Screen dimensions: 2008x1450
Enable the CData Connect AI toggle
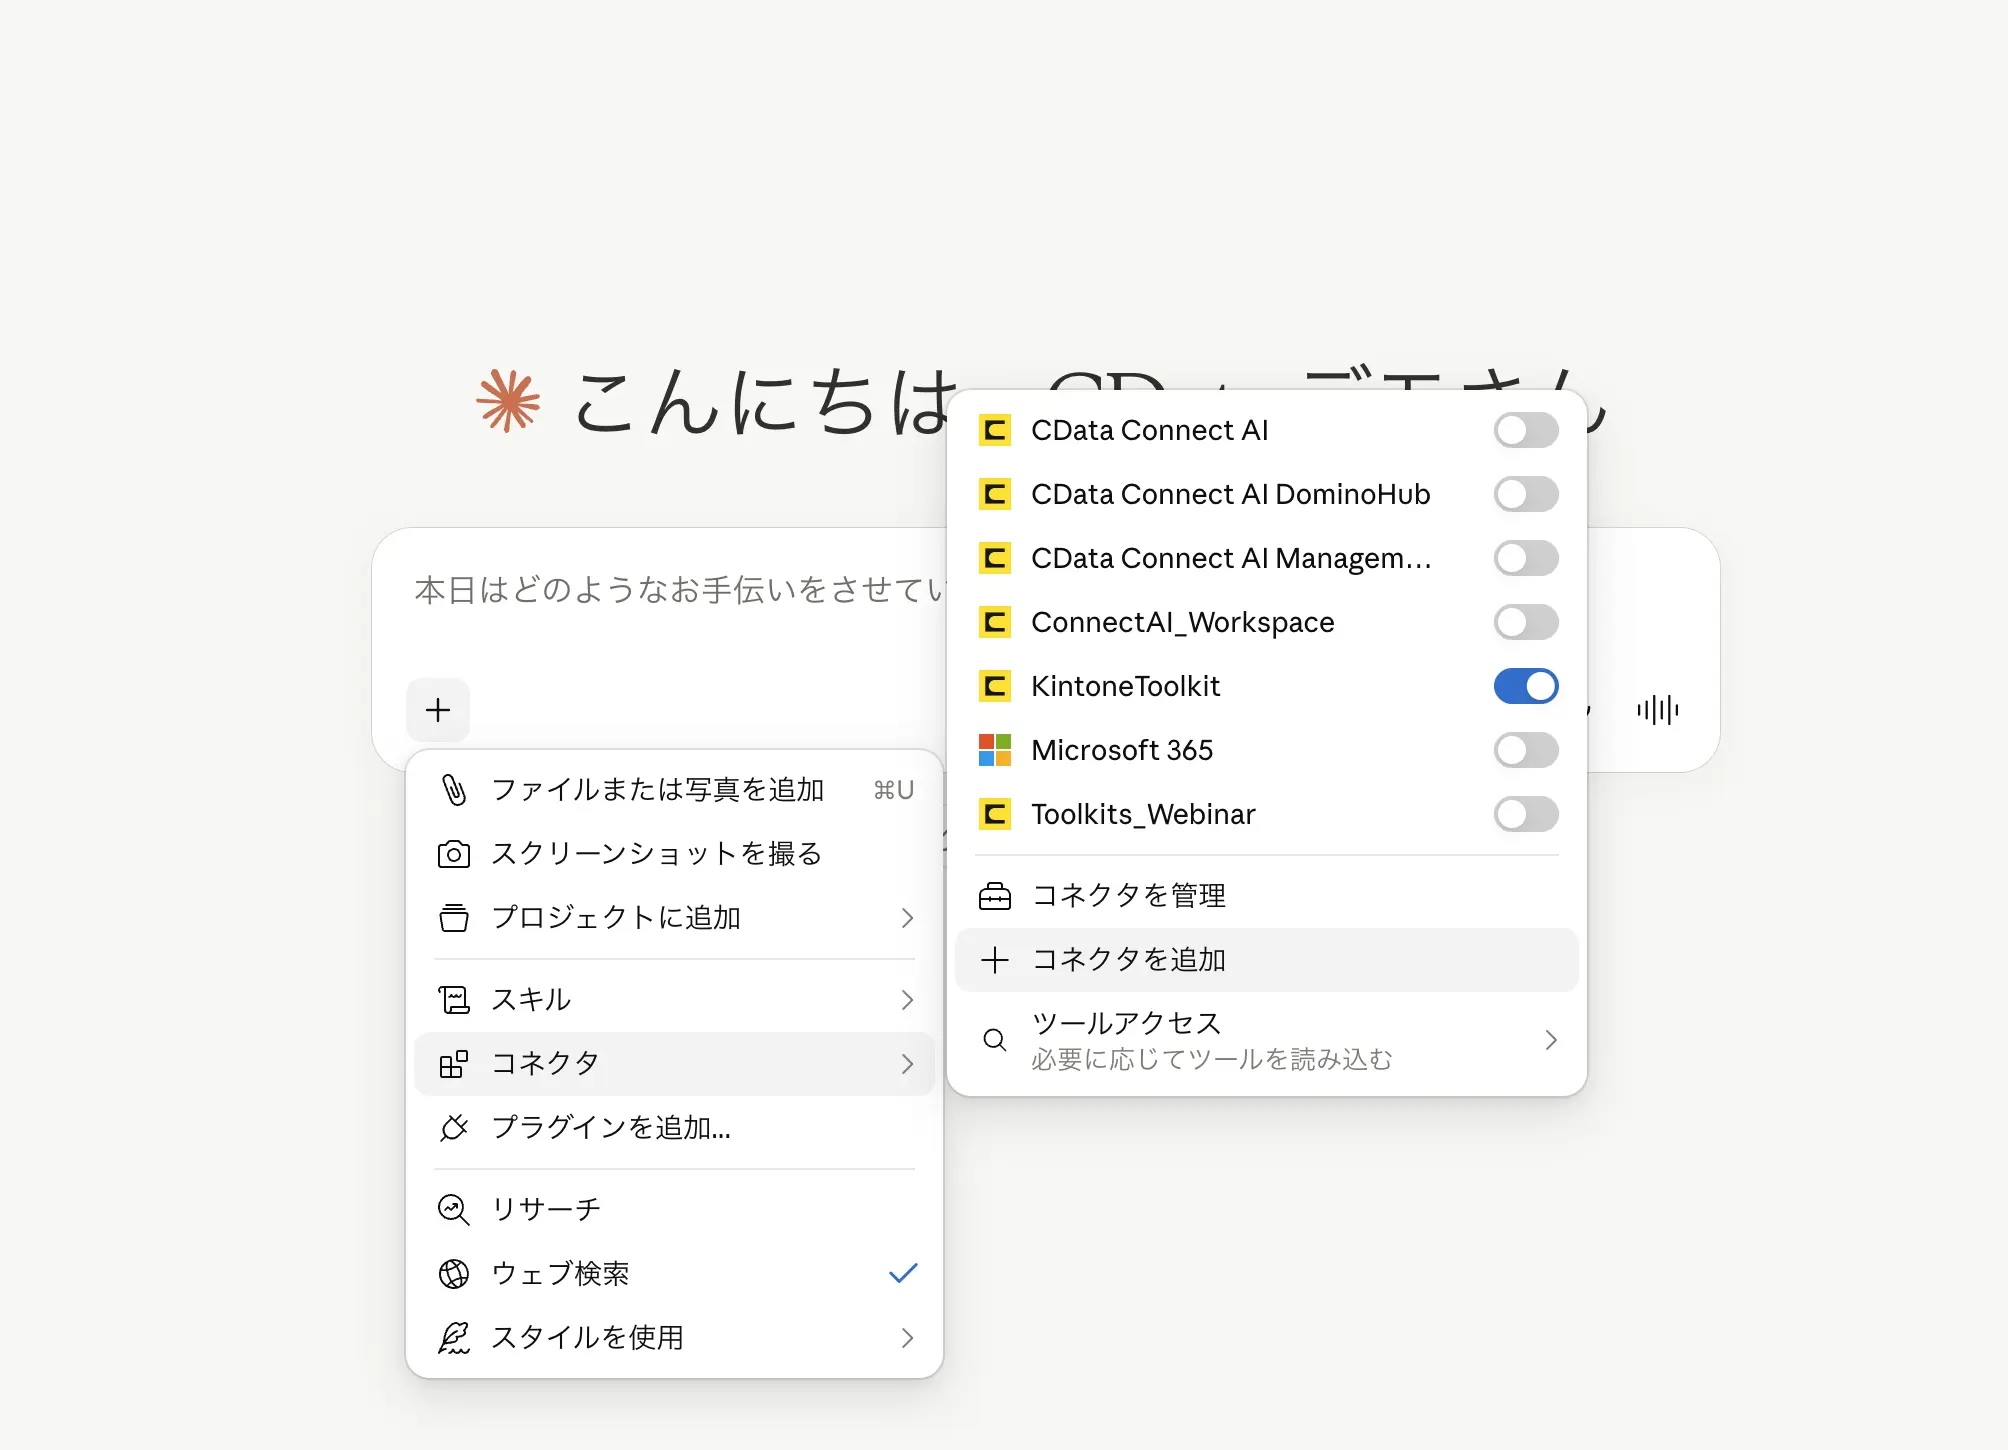1526,430
